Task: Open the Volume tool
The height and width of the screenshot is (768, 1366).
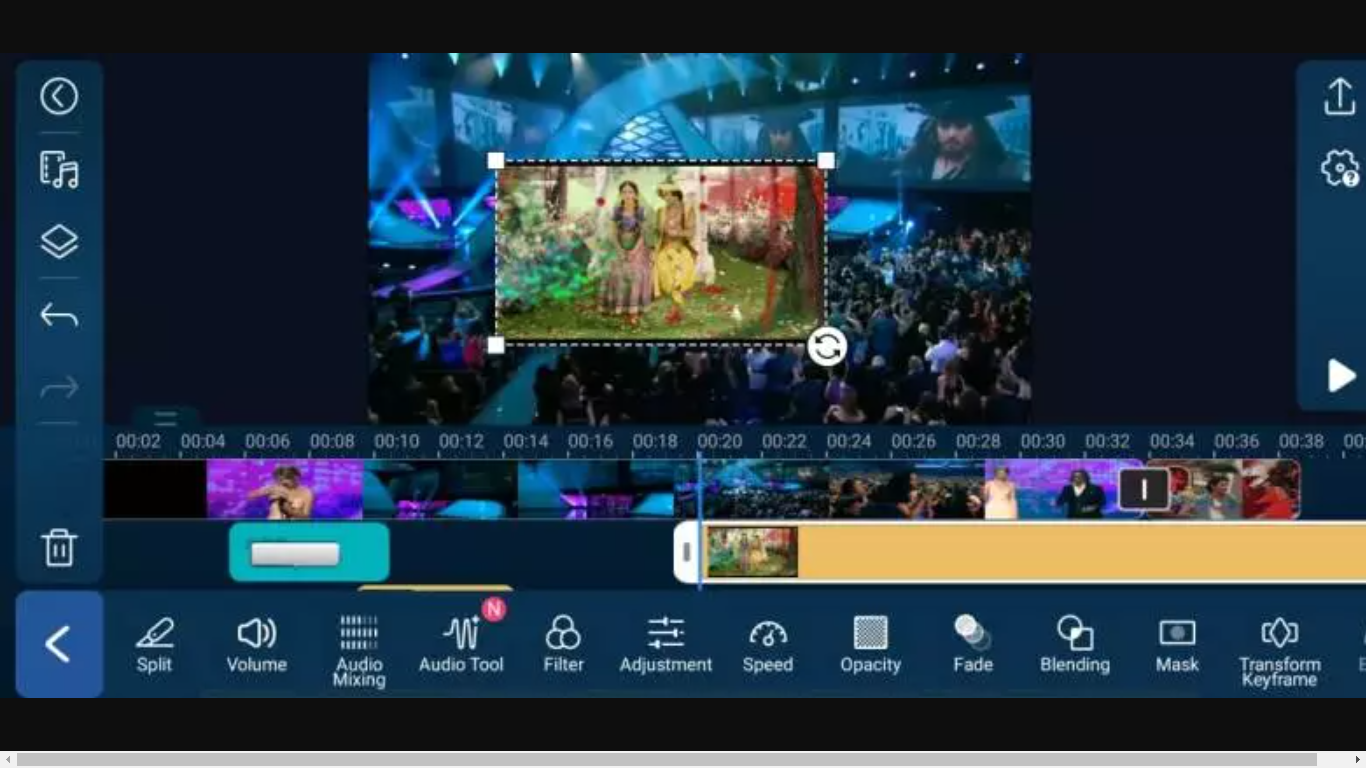Action: pyautogui.click(x=256, y=646)
